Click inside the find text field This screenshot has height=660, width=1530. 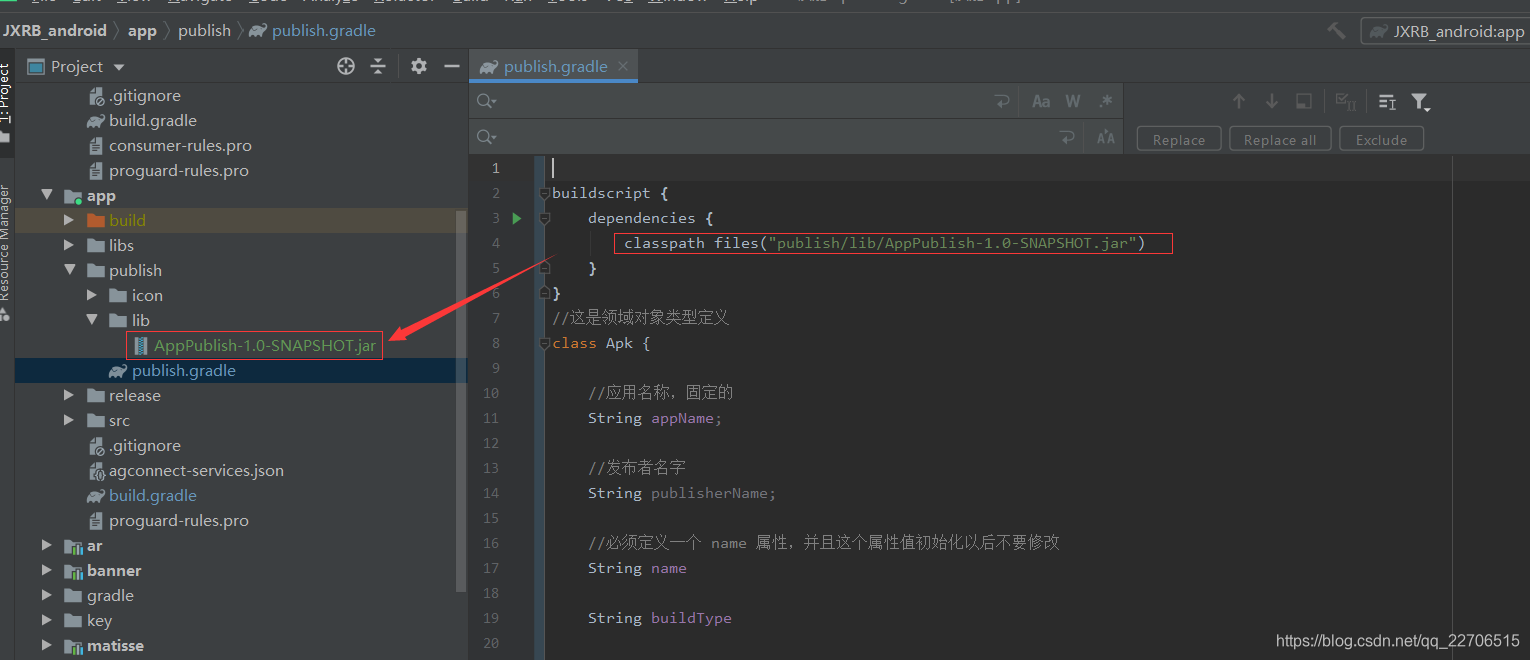745,101
